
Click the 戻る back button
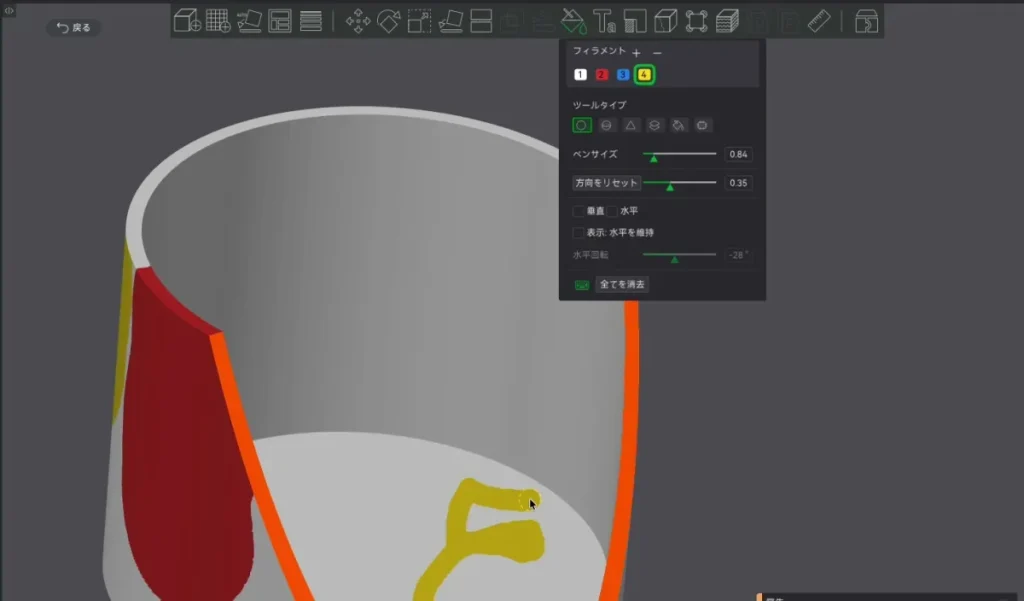coord(74,27)
